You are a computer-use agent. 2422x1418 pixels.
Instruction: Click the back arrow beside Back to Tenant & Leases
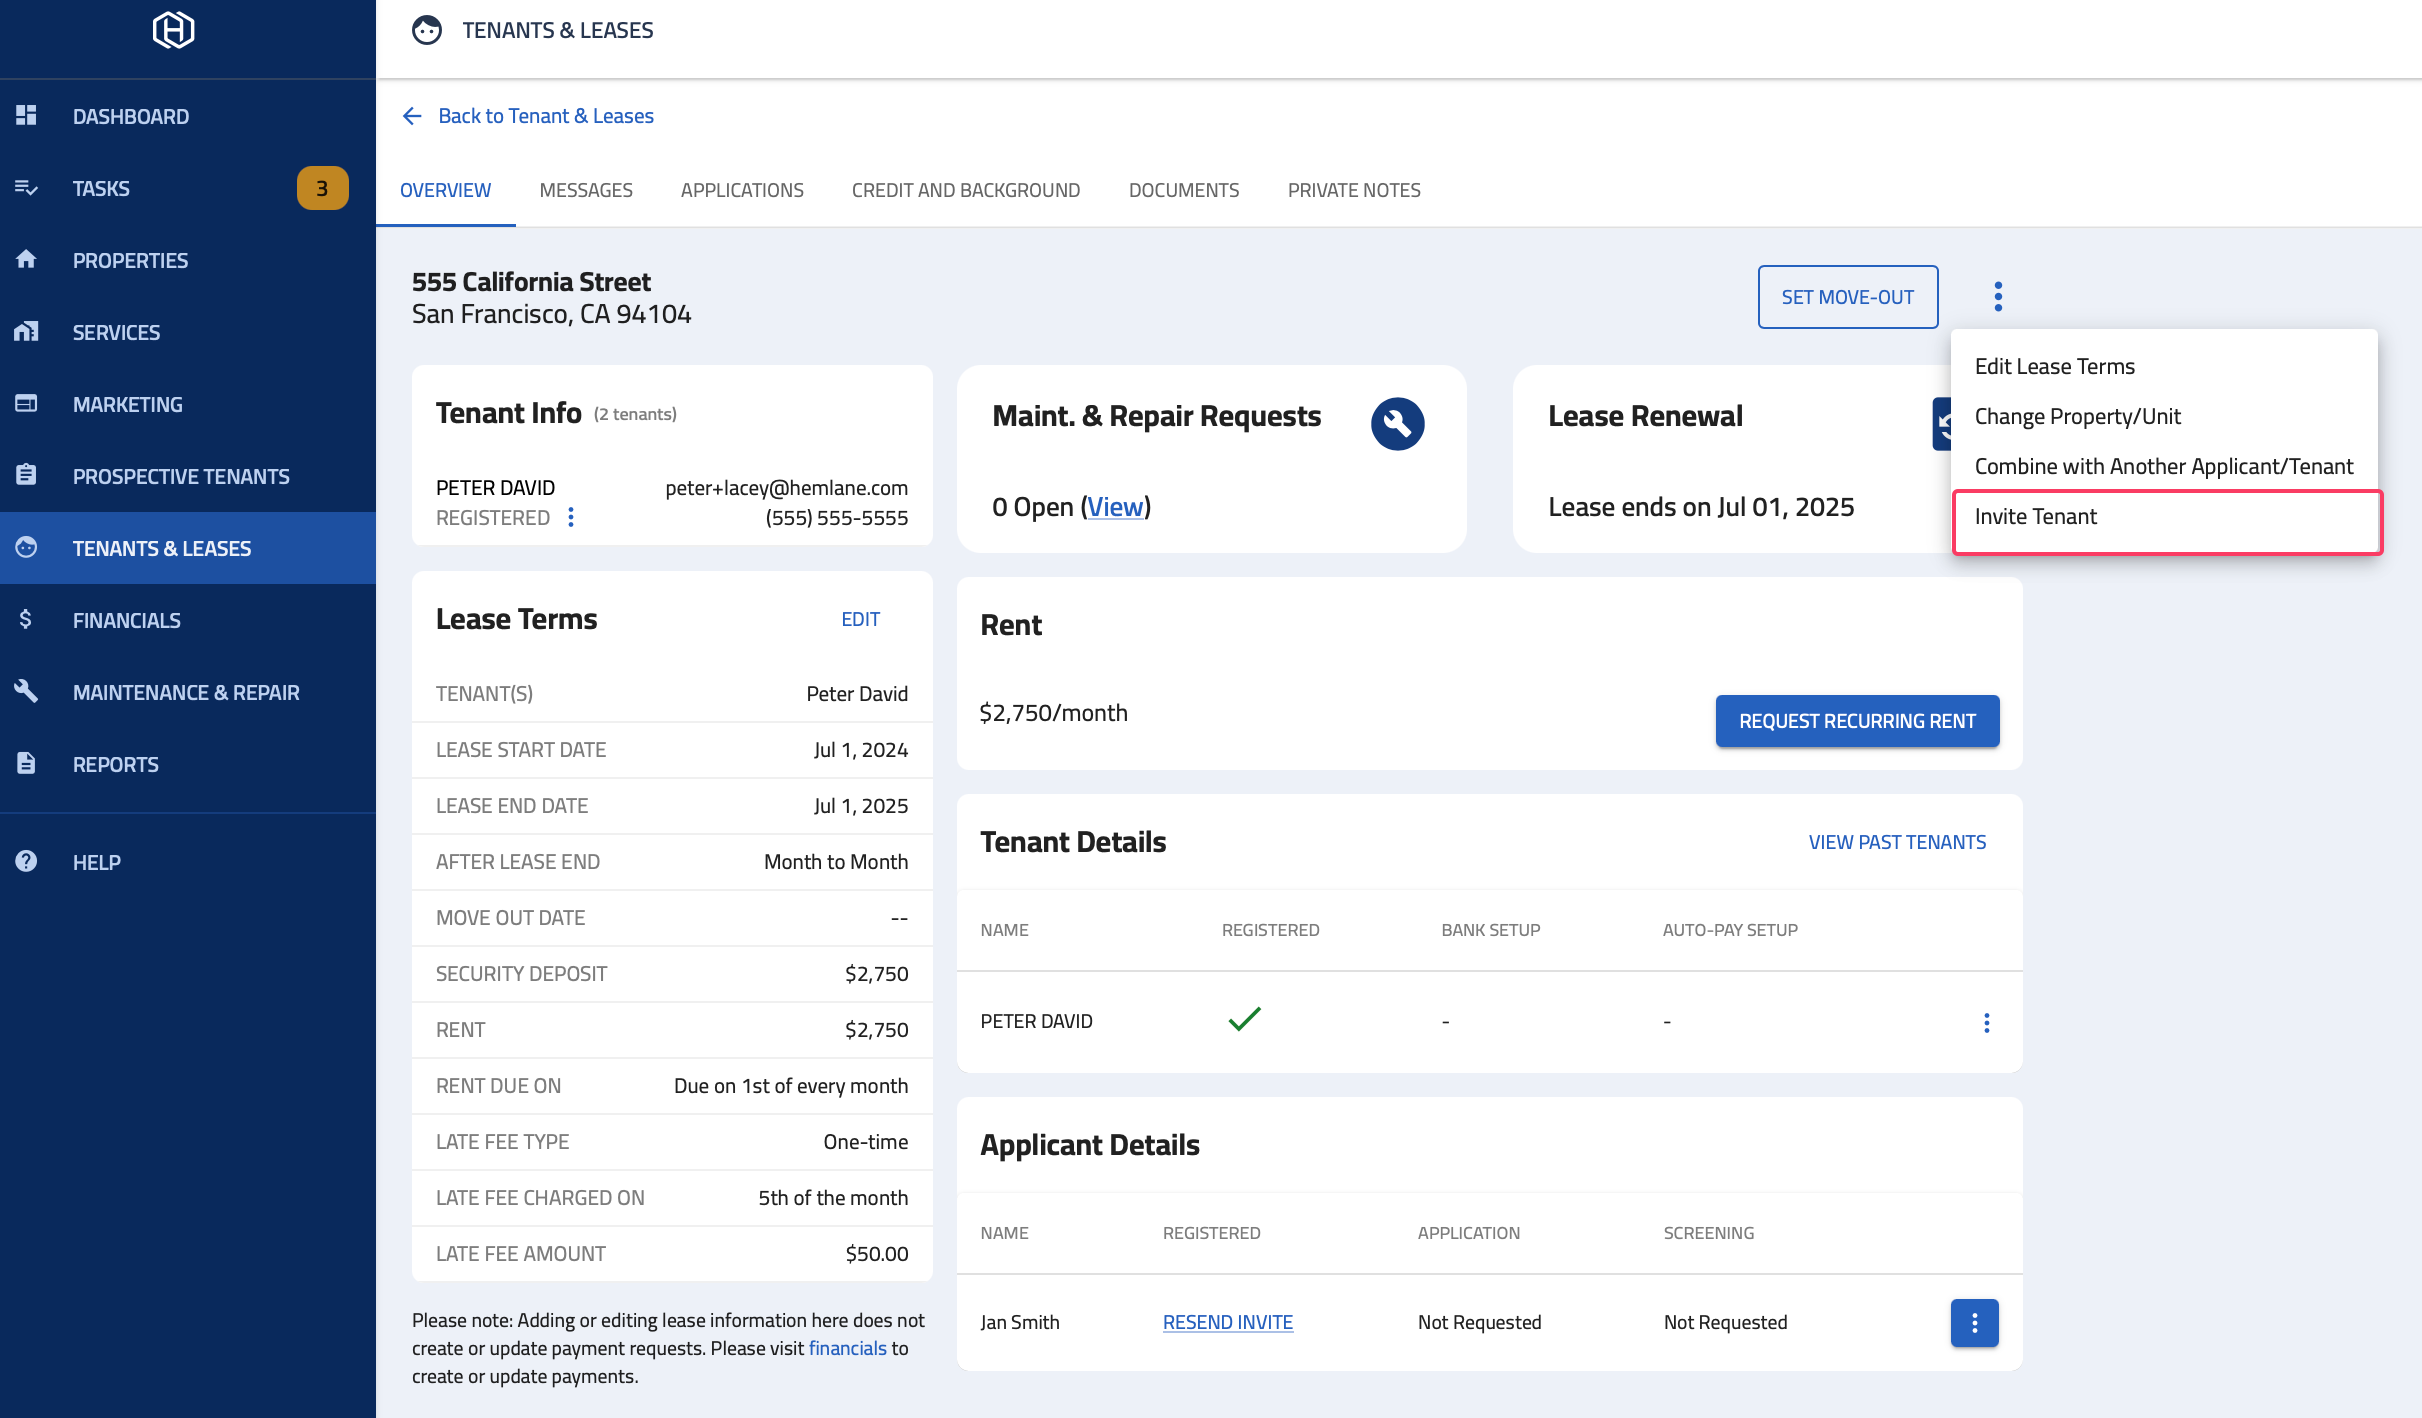tap(413, 115)
